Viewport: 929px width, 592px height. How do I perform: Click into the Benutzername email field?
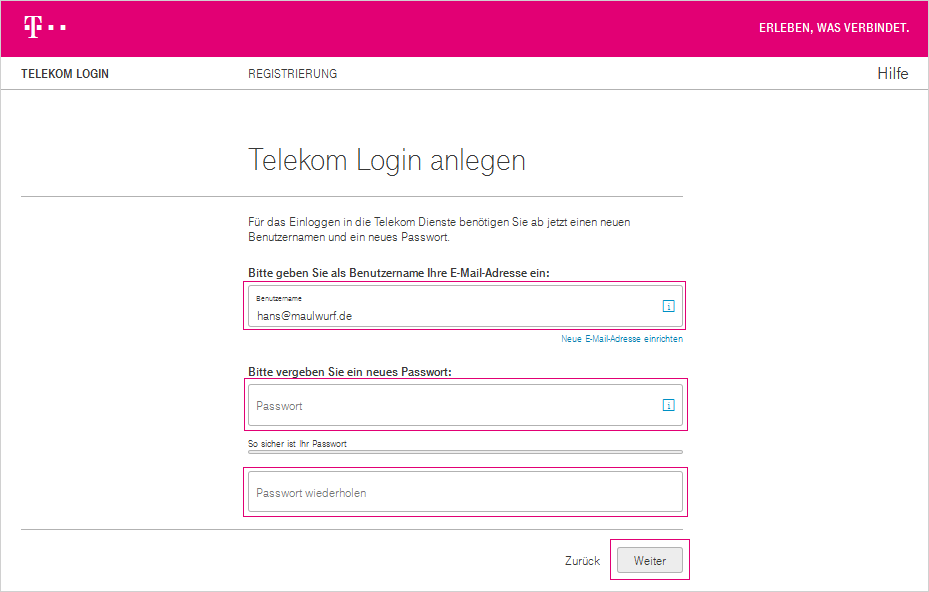click(x=465, y=306)
